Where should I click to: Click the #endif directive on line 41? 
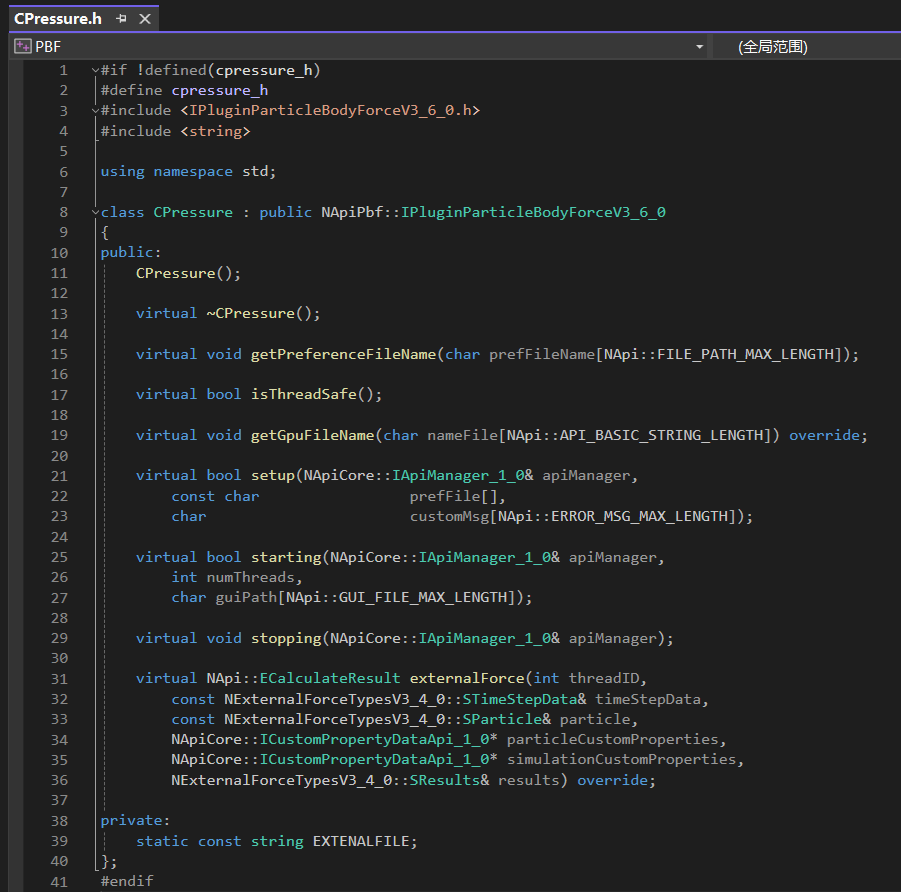(127, 881)
